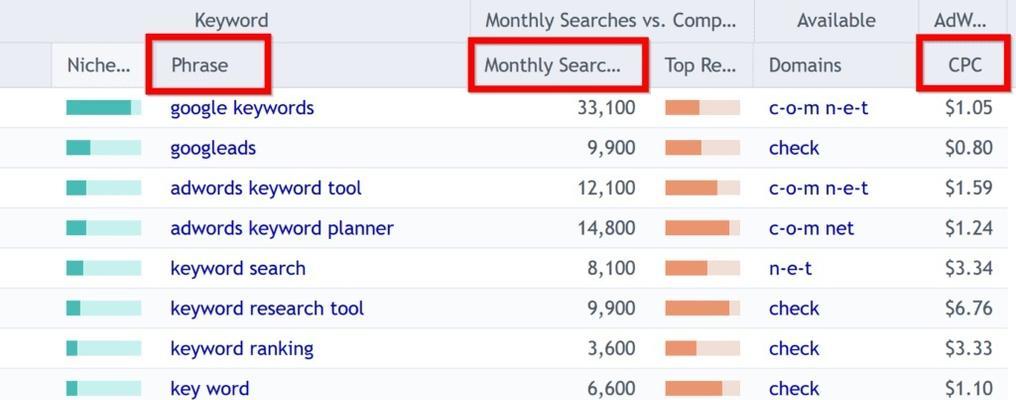Image resolution: width=1016 pixels, height=400 pixels.
Task: Click competition bar for adwords keyword planner
Action: 702,228
